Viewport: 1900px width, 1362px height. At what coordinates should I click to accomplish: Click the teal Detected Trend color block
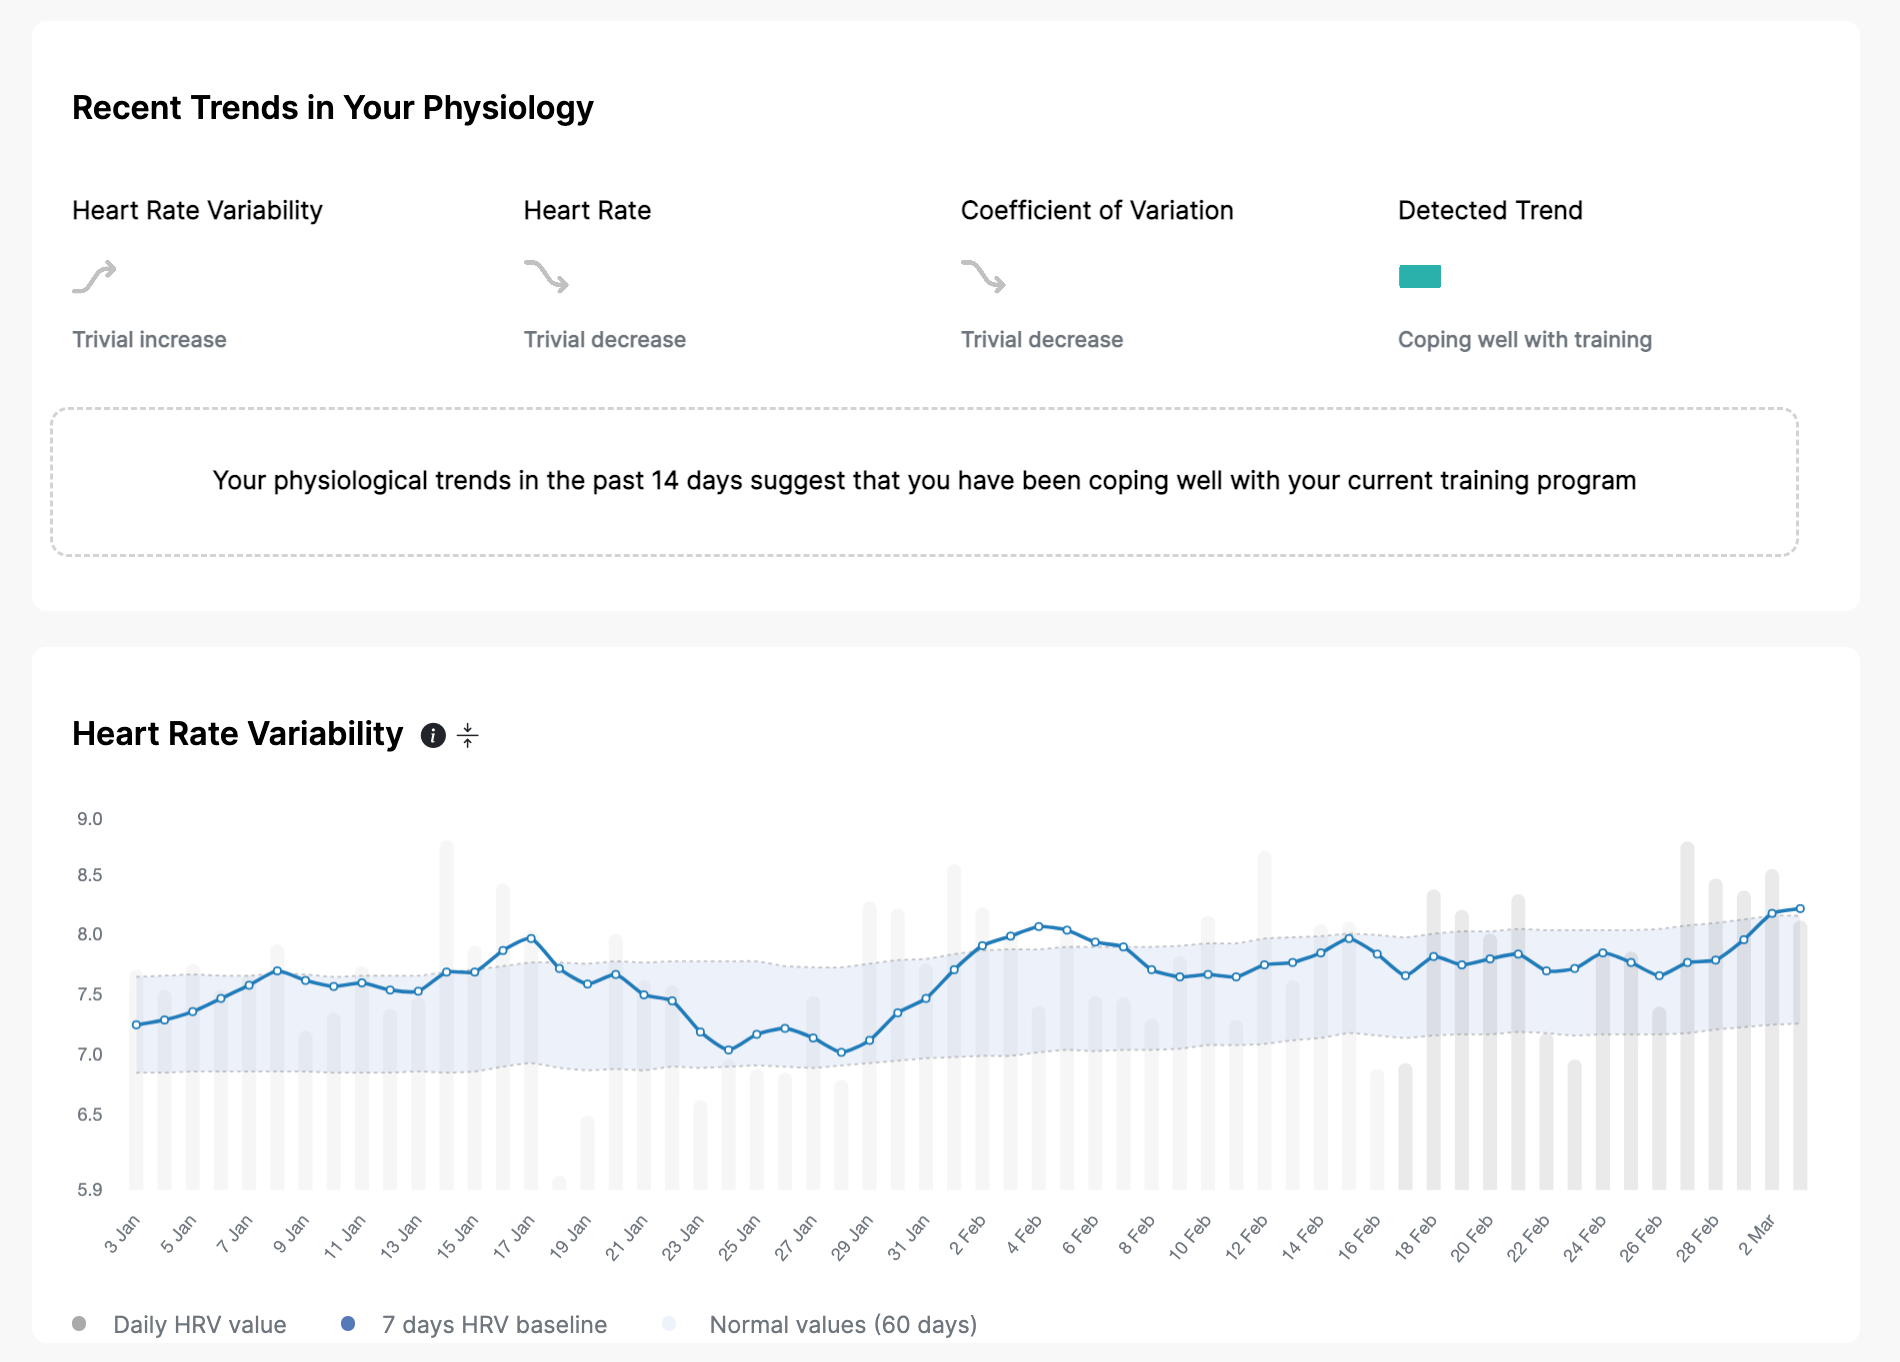click(x=1420, y=275)
